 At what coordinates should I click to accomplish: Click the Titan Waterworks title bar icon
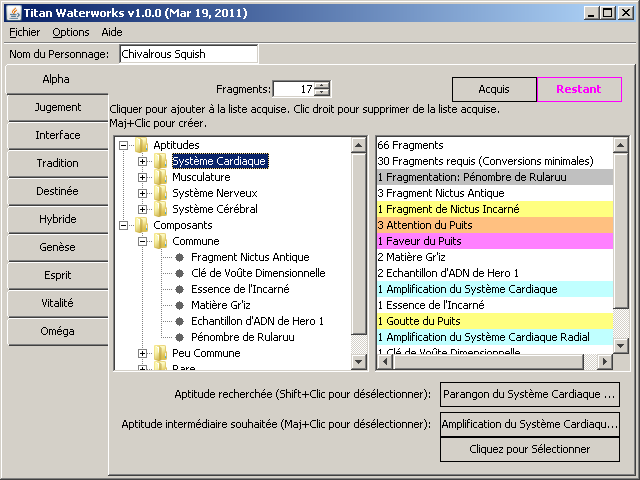(11, 11)
